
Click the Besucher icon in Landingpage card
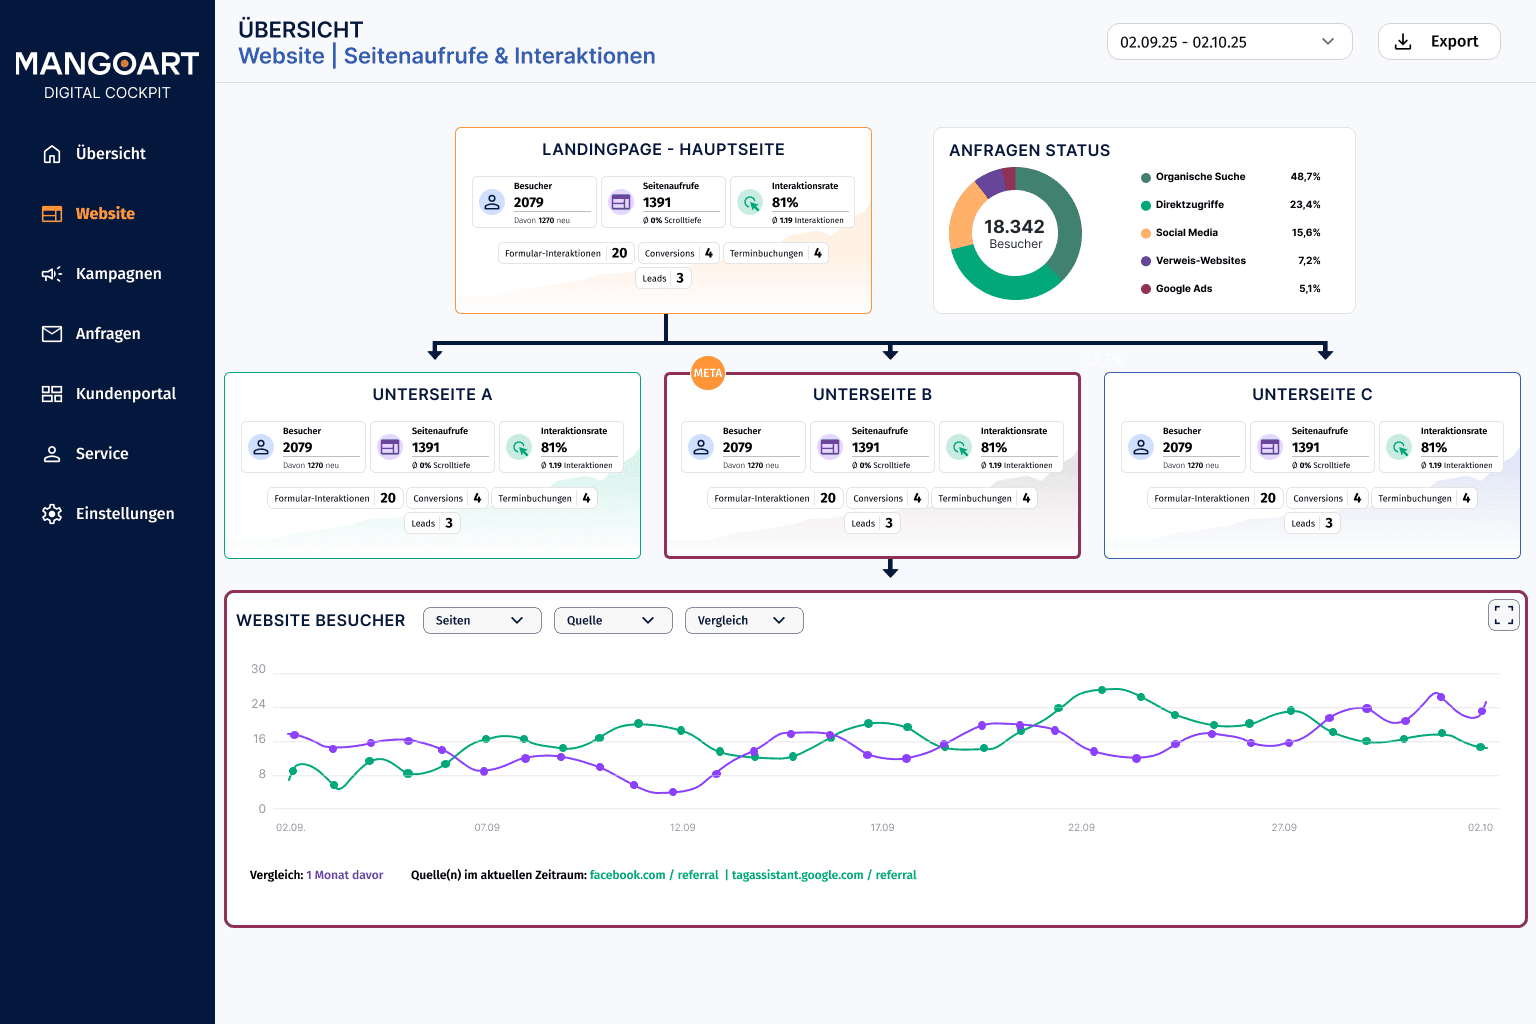click(492, 202)
